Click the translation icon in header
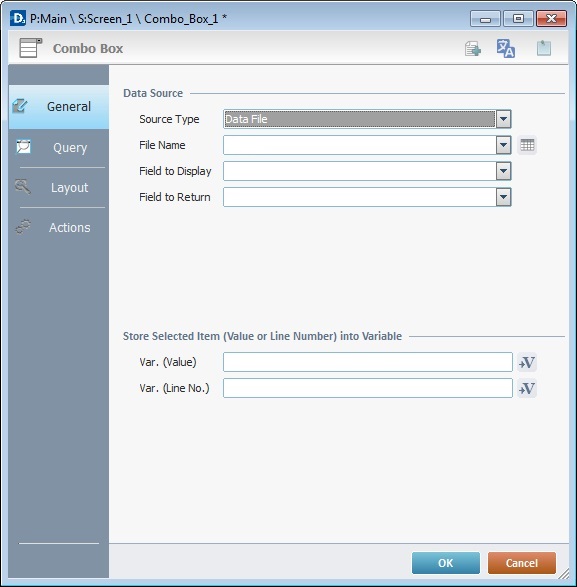577x587 pixels. (505, 48)
